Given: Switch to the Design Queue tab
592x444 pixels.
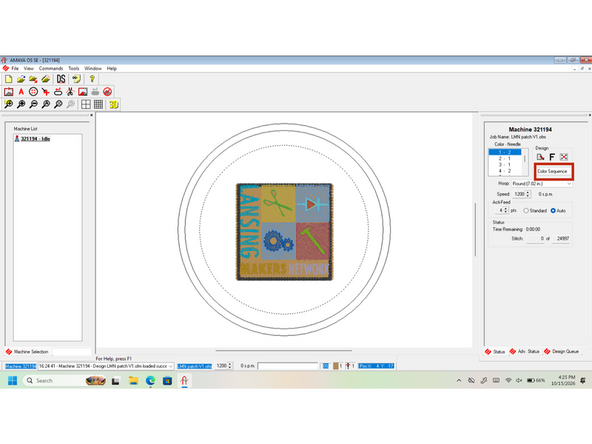Looking at the screenshot, I should point(561,352).
